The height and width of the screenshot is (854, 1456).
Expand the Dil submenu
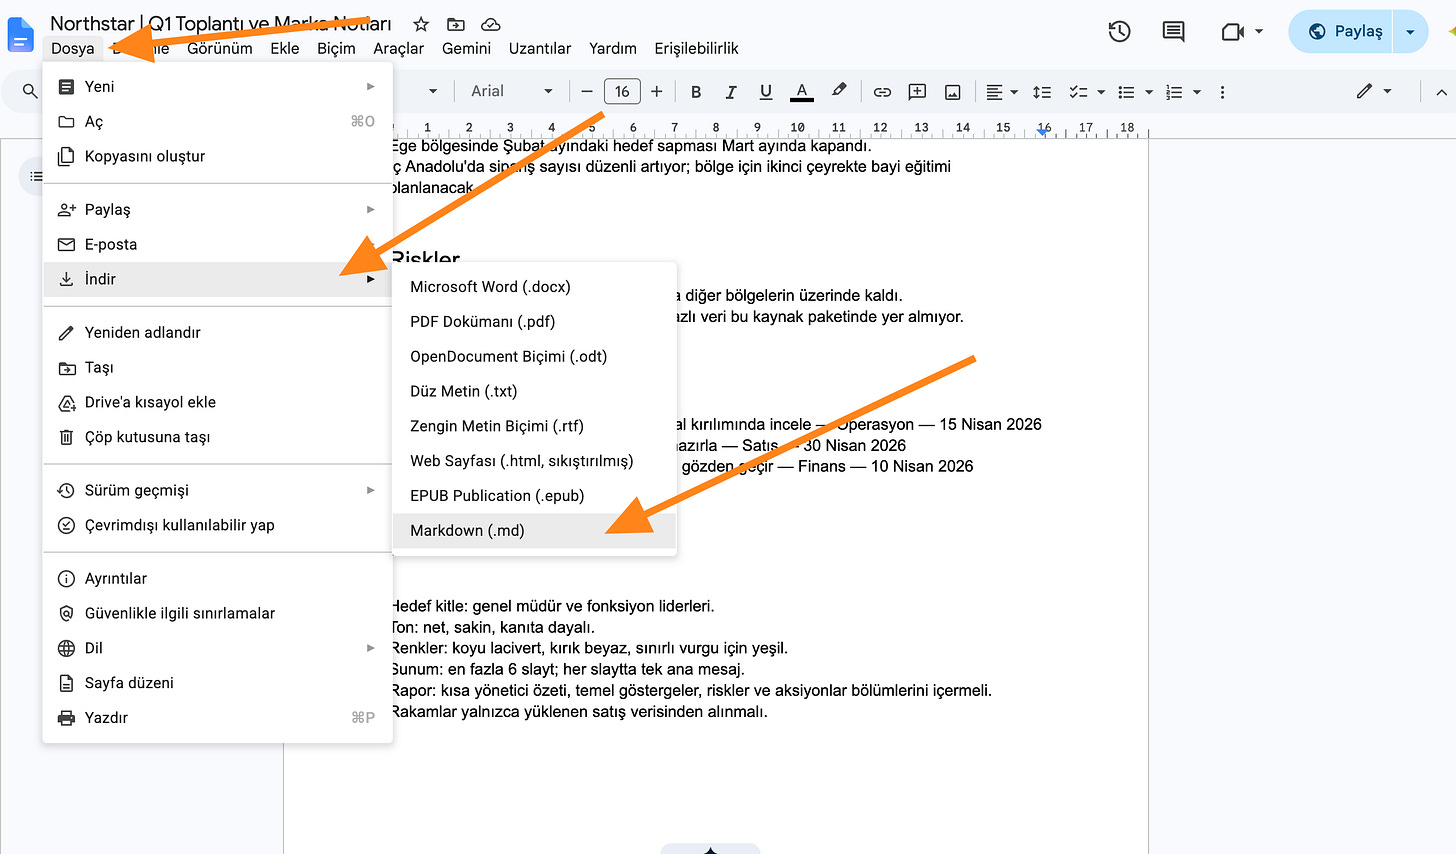pyautogui.click(x=218, y=649)
